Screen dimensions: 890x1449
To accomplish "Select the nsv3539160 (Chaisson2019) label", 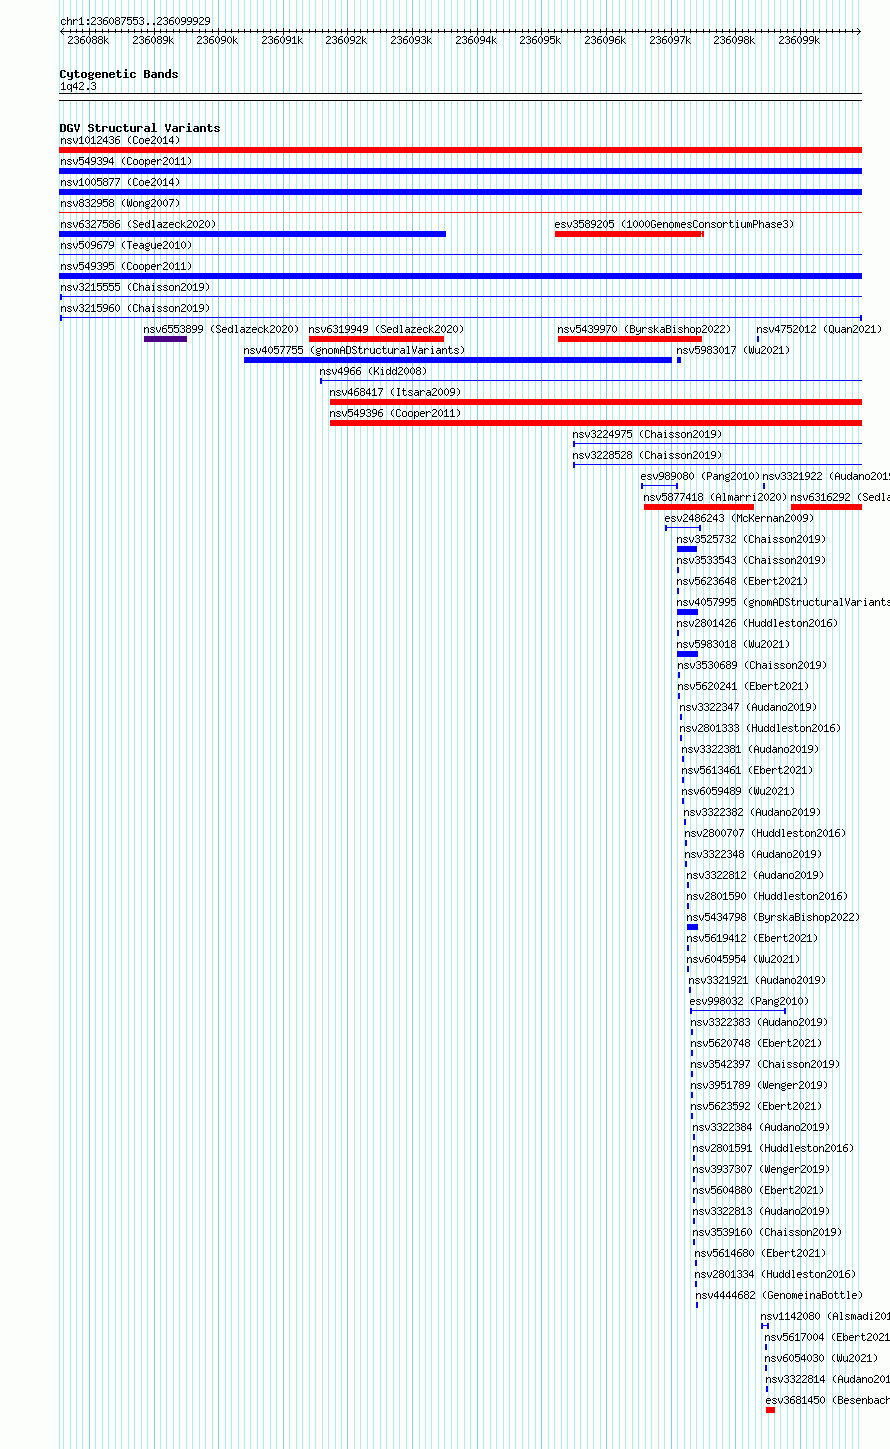I will click(x=768, y=1232).
